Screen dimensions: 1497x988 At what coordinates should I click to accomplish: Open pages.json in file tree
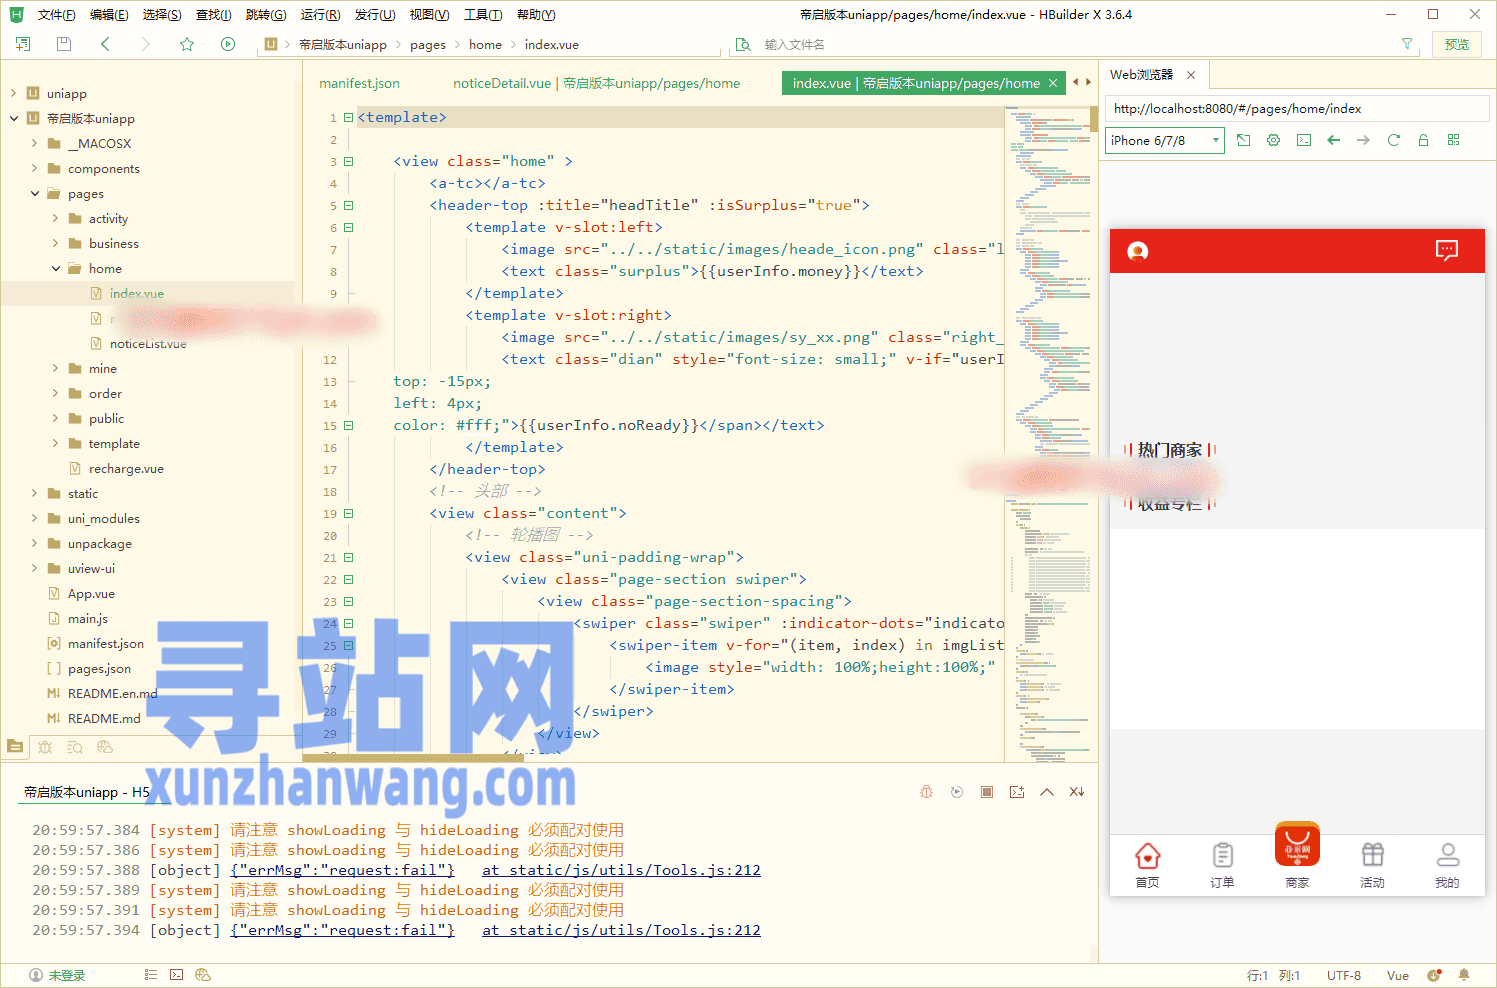tap(99, 668)
